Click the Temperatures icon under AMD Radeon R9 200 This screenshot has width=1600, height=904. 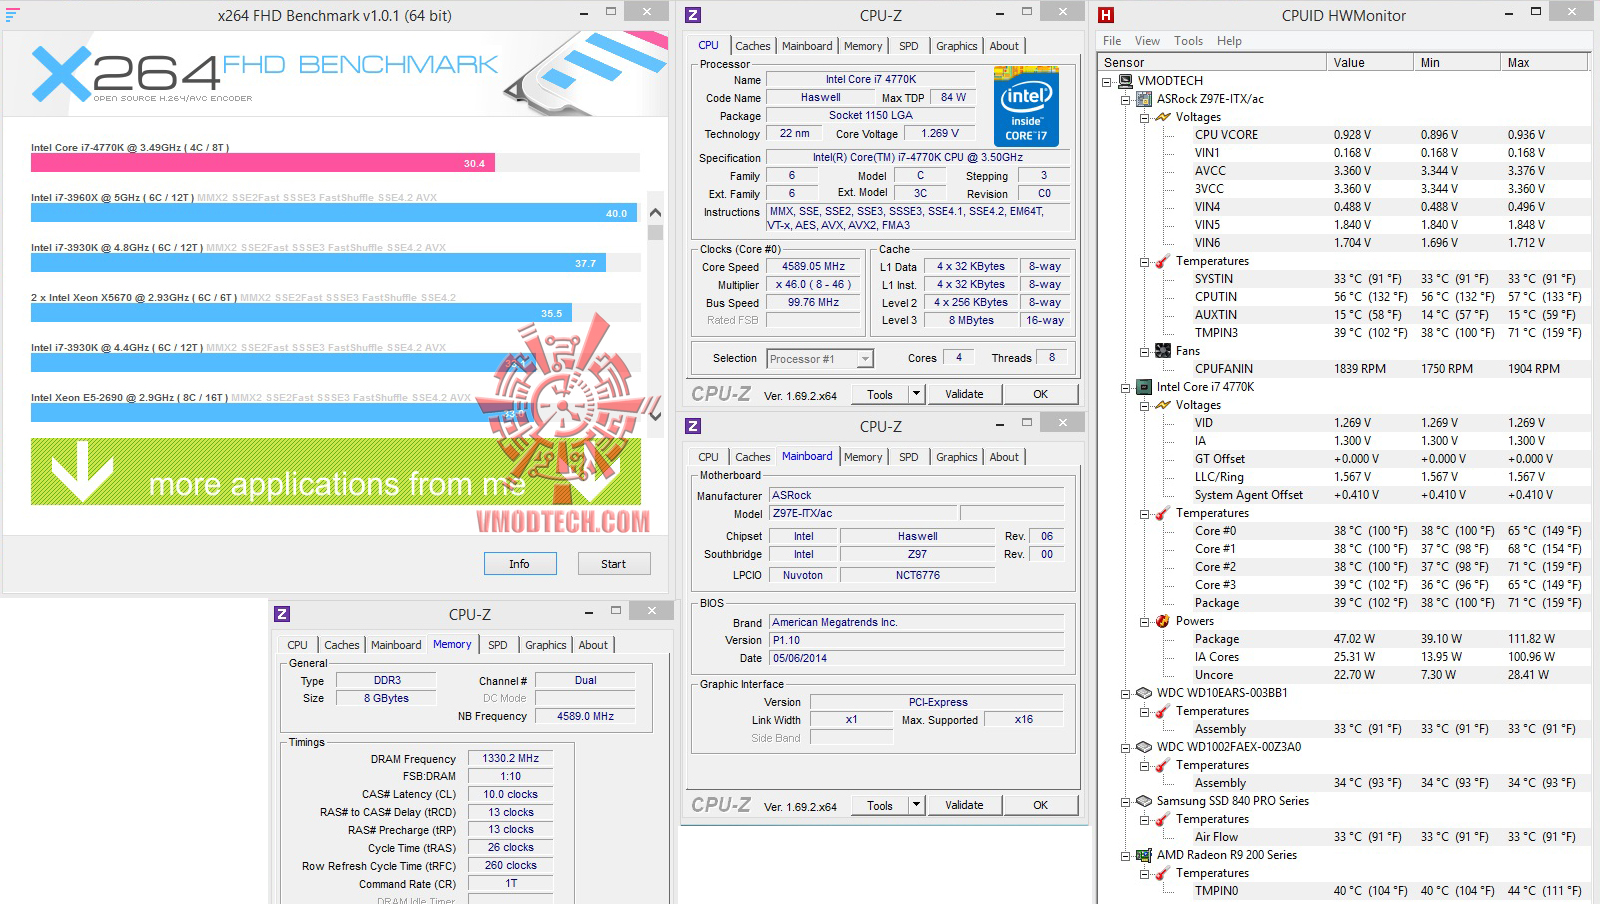coord(1163,873)
